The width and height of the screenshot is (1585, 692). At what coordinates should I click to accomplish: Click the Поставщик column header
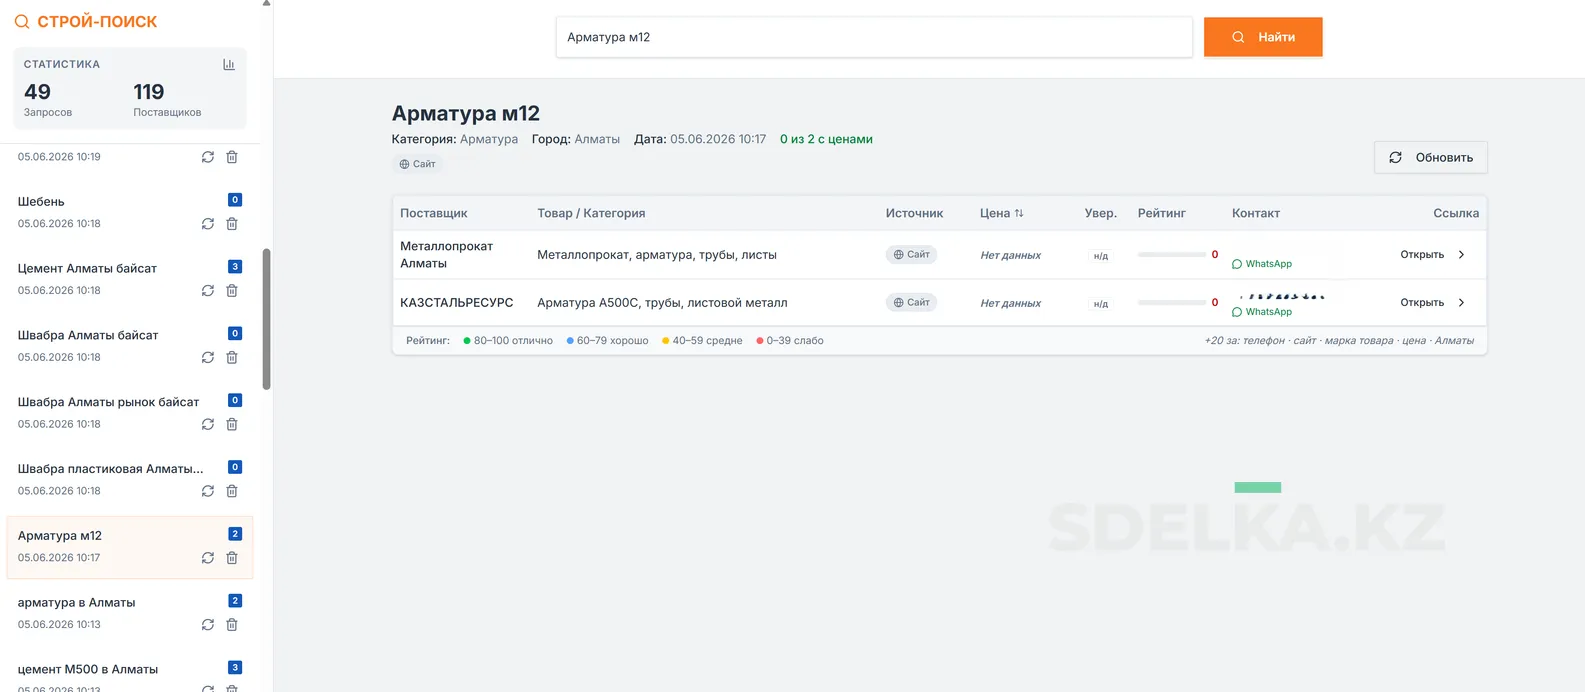[x=434, y=213]
